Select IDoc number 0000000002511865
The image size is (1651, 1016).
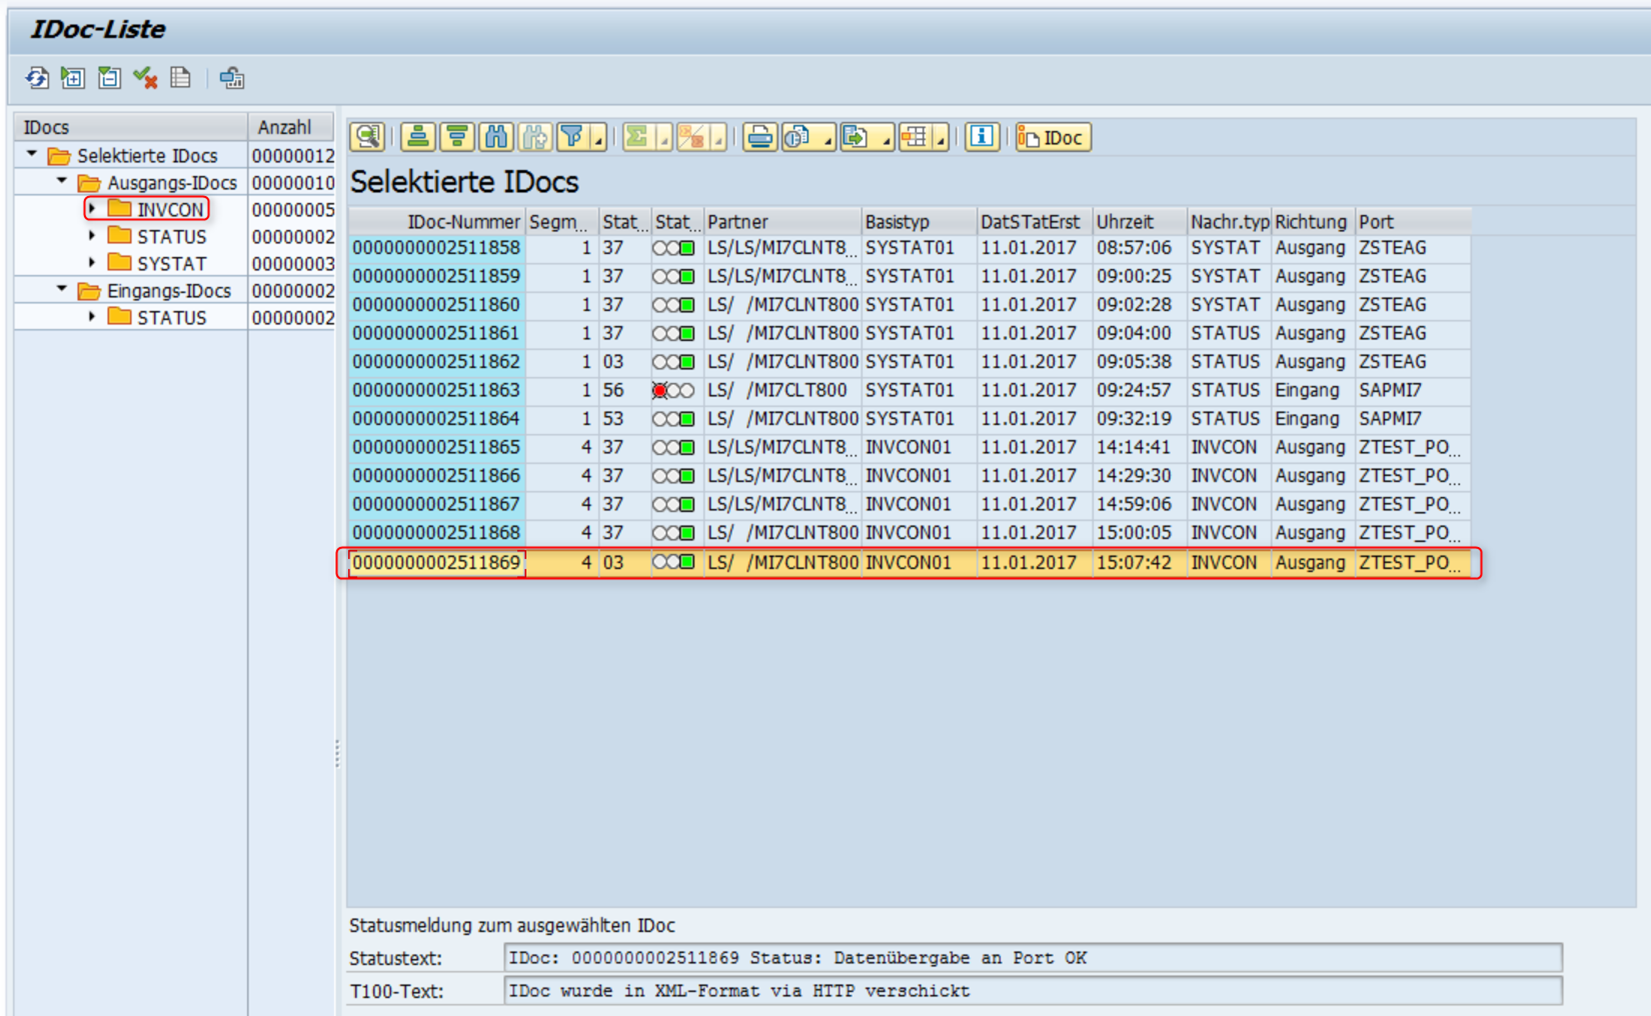(x=436, y=447)
